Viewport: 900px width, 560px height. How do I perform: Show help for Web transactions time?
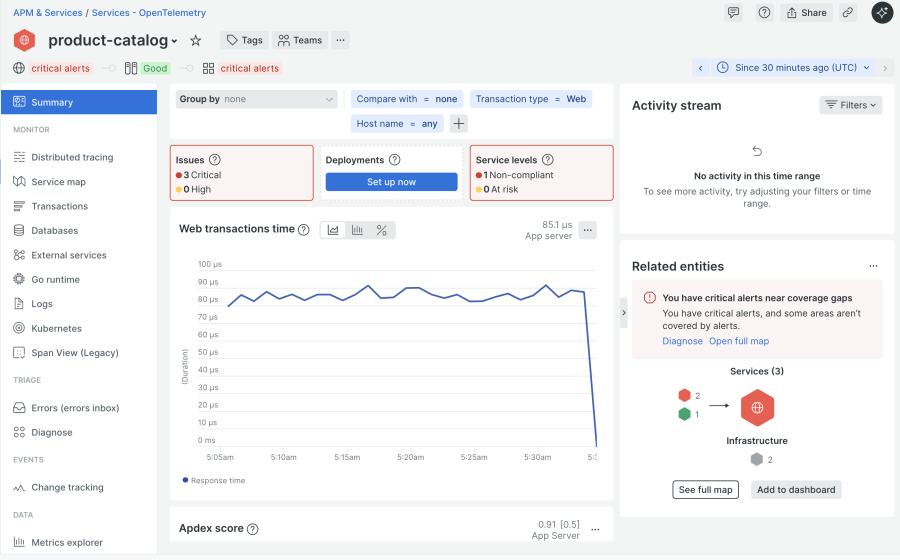tap(304, 230)
